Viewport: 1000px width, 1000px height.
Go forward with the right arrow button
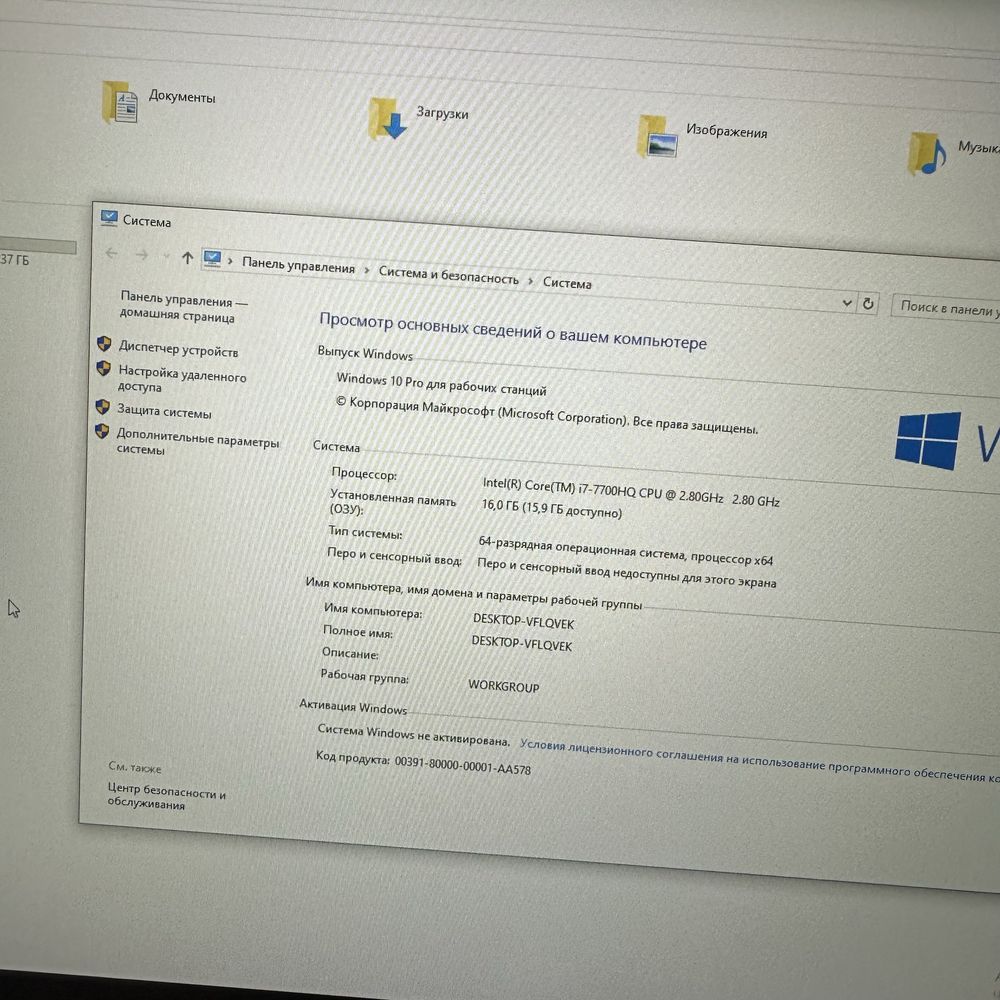(142, 255)
